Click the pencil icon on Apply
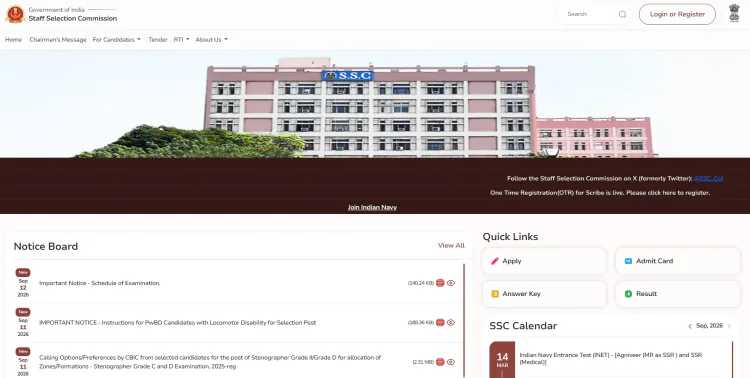 [495, 261]
